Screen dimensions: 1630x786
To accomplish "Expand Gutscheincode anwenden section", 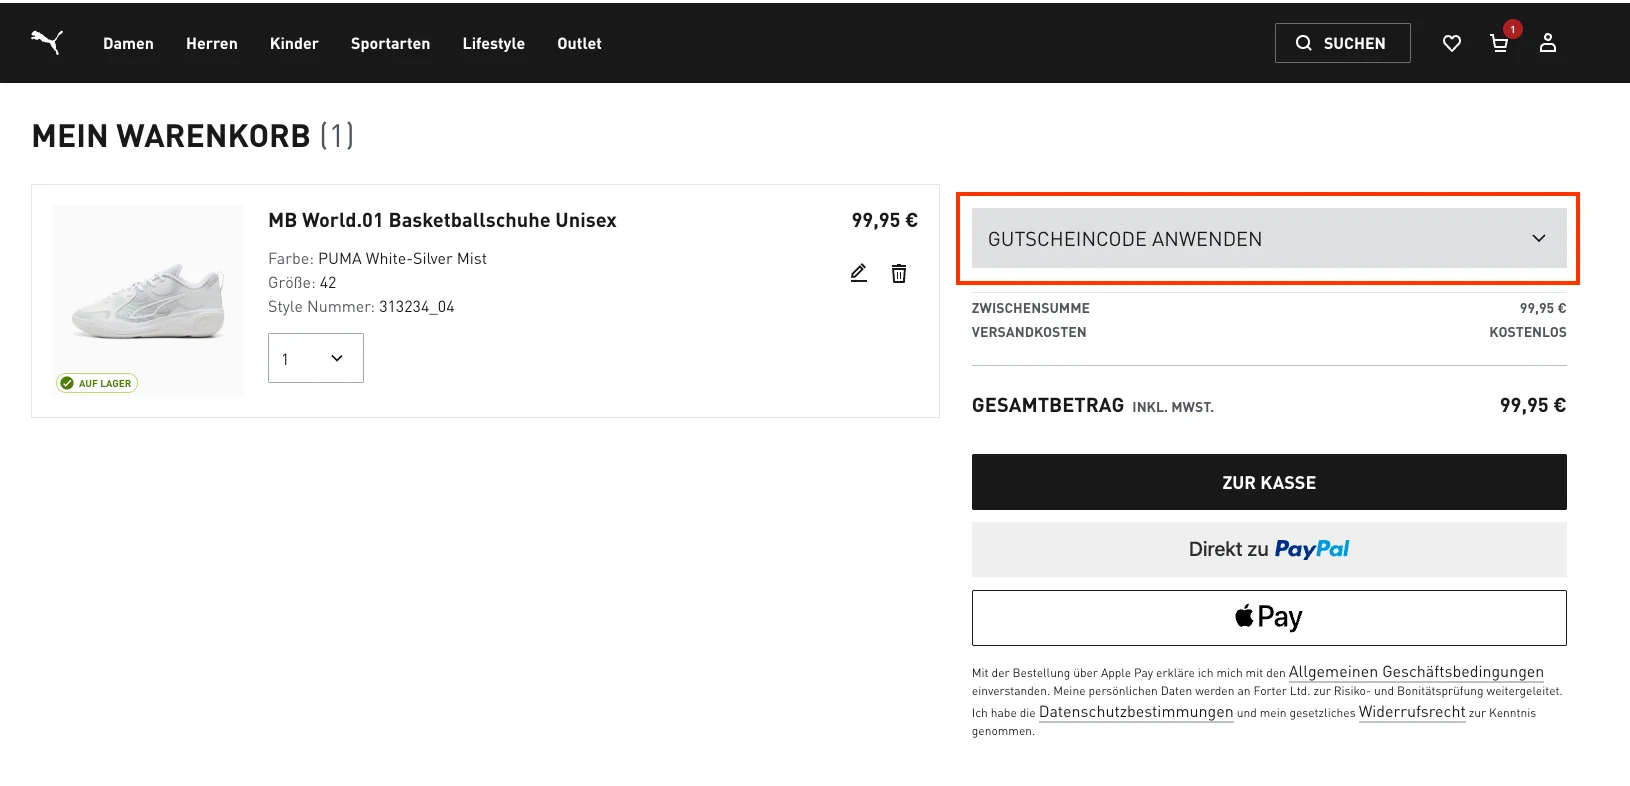I will pos(1269,238).
